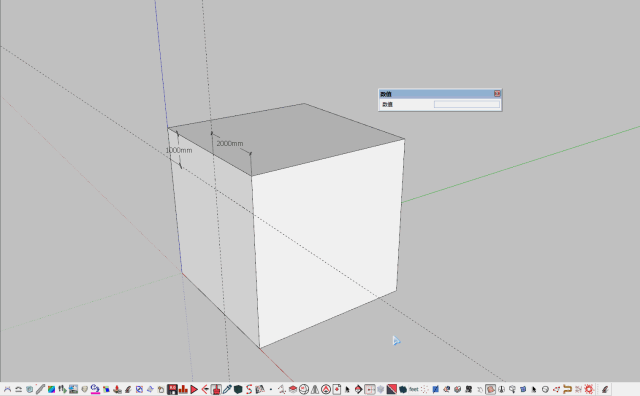Click the value input field in dialog
This screenshot has height=396, width=640.
coord(467,104)
